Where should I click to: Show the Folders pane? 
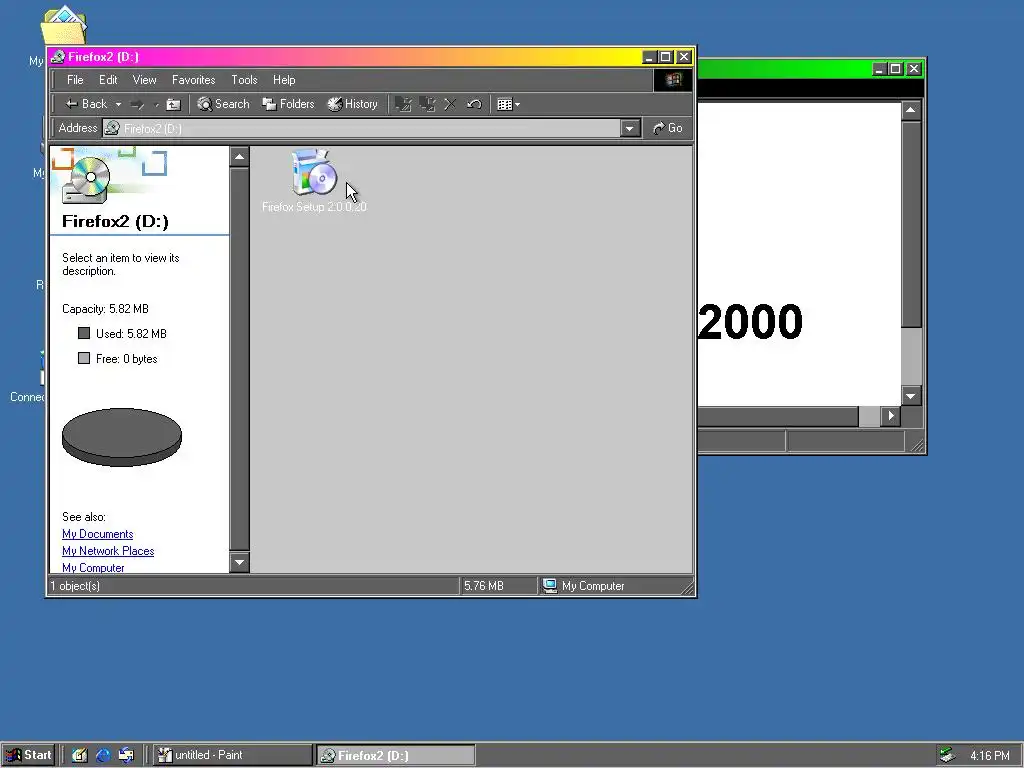[288, 104]
